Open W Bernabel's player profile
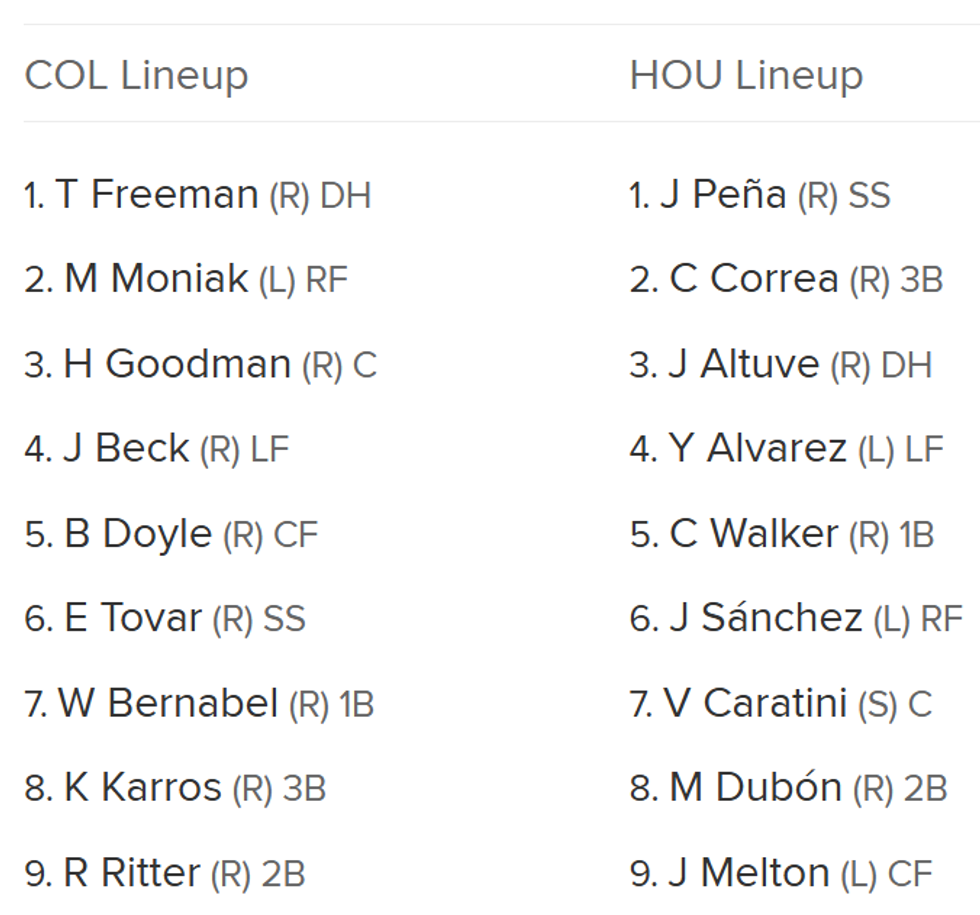This screenshot has height=915, width=980. coord(167,703)
